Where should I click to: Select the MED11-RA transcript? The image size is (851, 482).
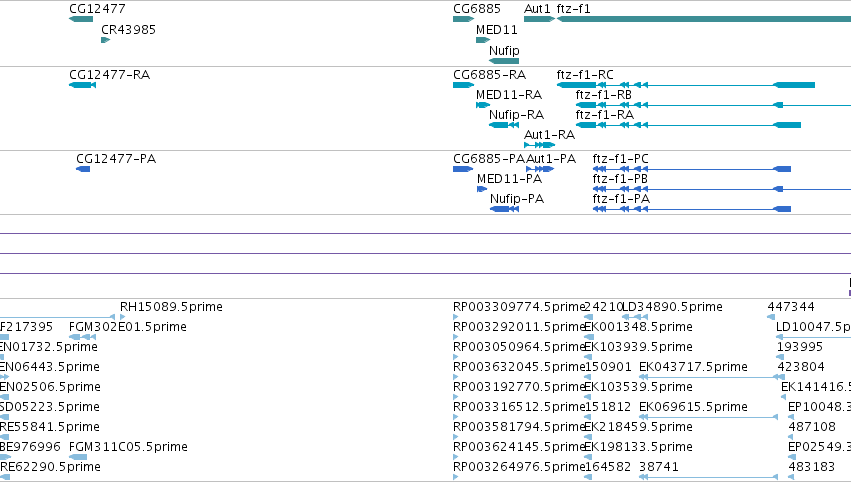482,105
